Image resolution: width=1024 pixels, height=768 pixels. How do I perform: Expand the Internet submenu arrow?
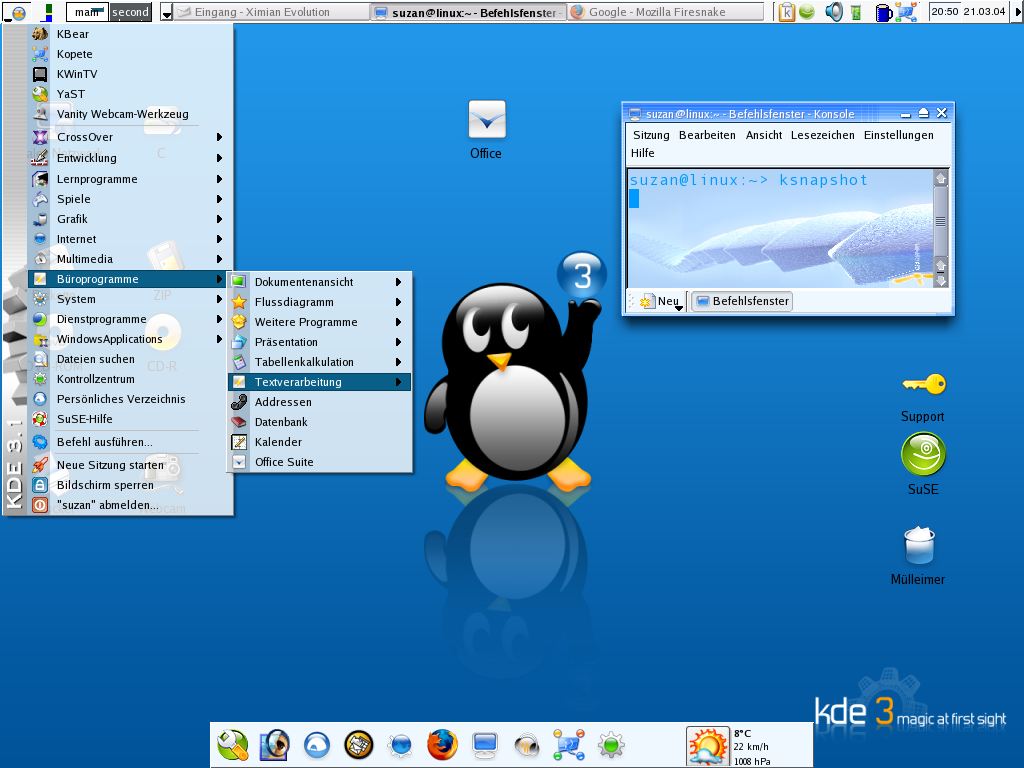click(219, 239)
